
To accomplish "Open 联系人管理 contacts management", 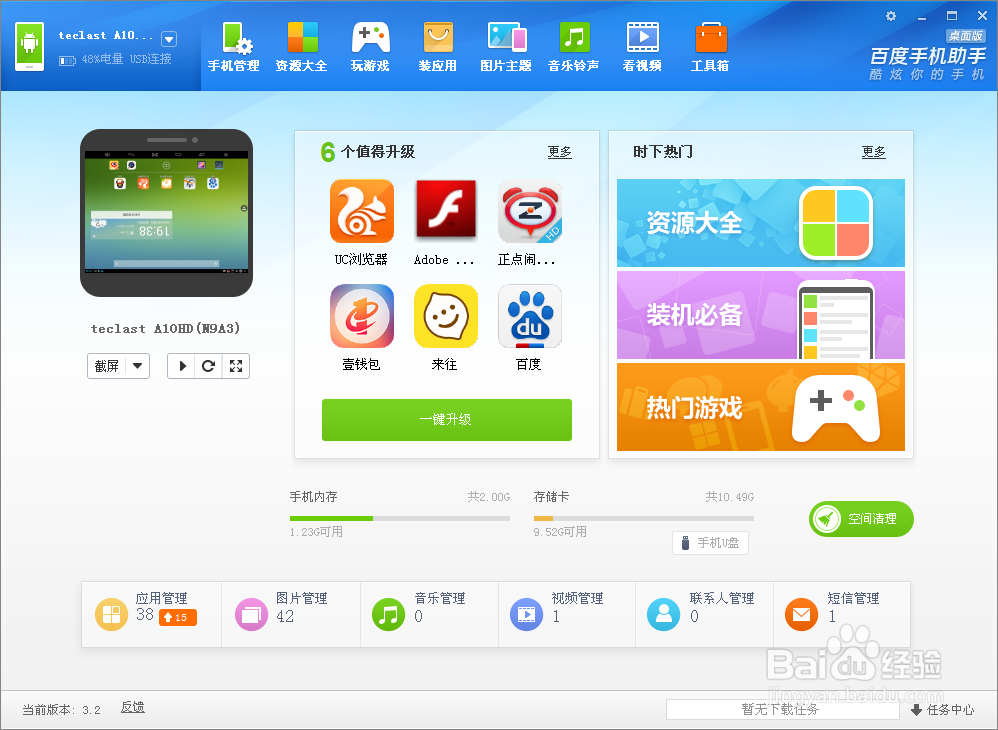I will (705, 614).
